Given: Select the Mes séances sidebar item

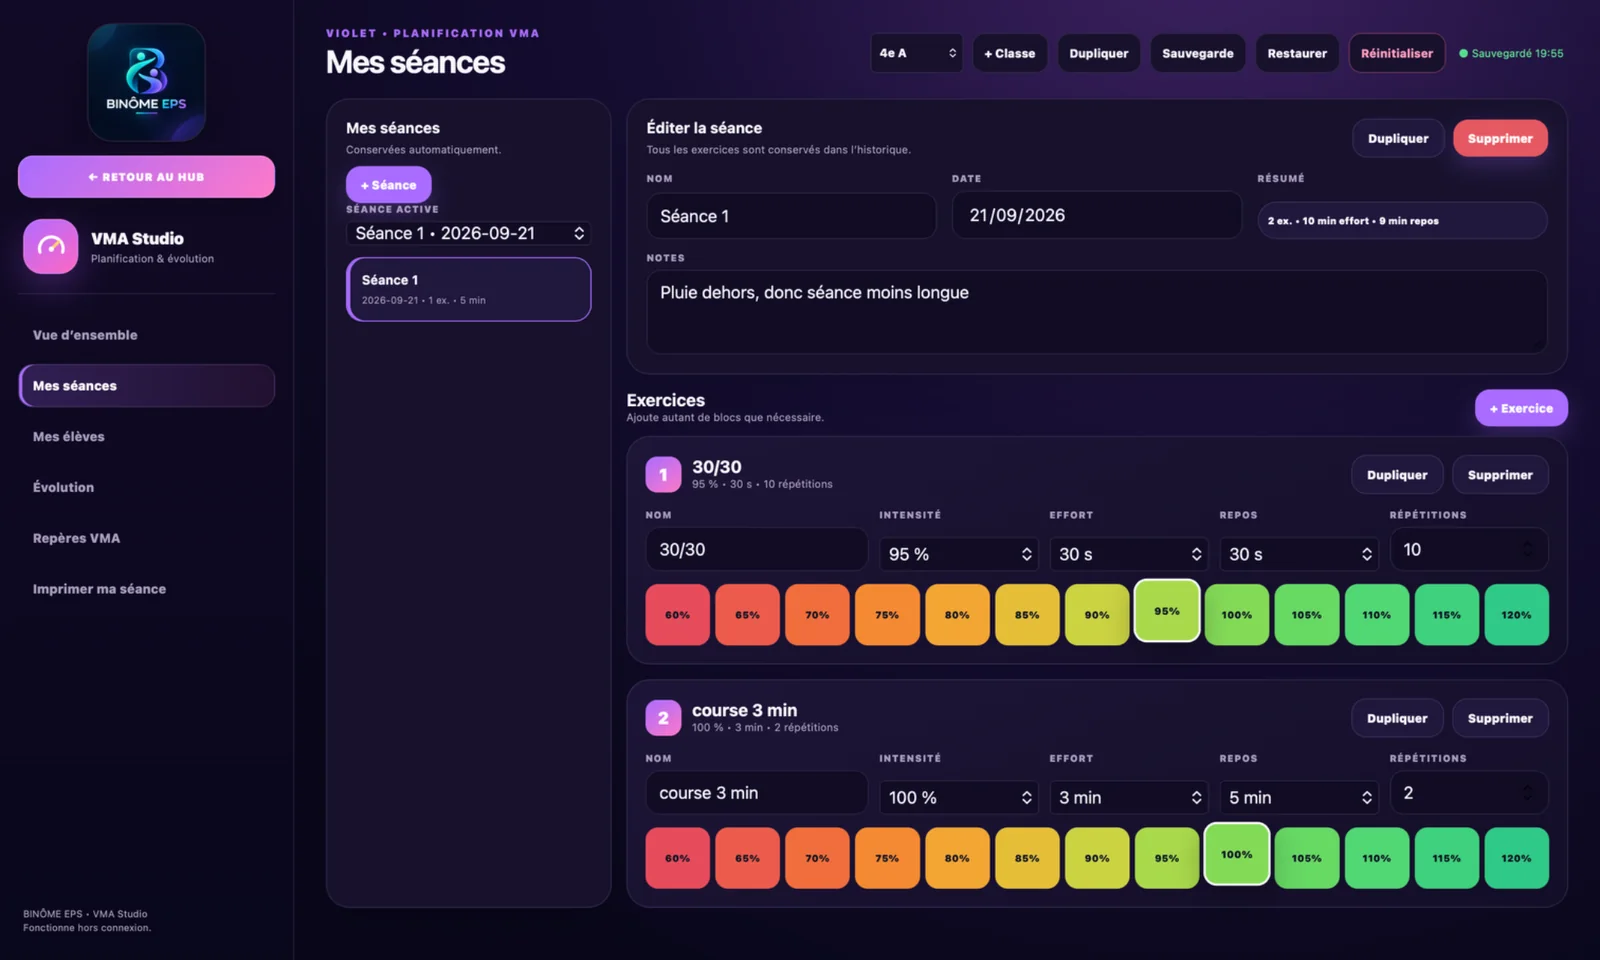Looking at the screenshot, I should pos(146,386).
